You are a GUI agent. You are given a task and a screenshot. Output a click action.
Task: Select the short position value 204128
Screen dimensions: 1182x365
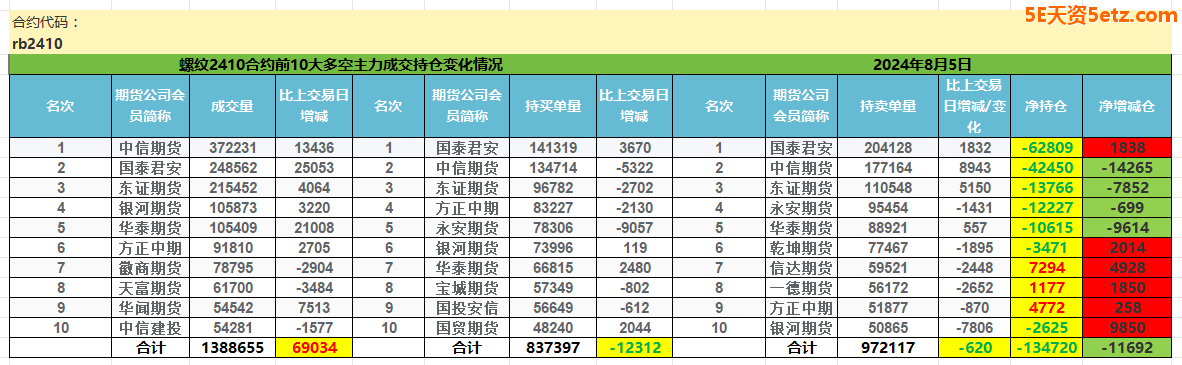tap(887, 148)
